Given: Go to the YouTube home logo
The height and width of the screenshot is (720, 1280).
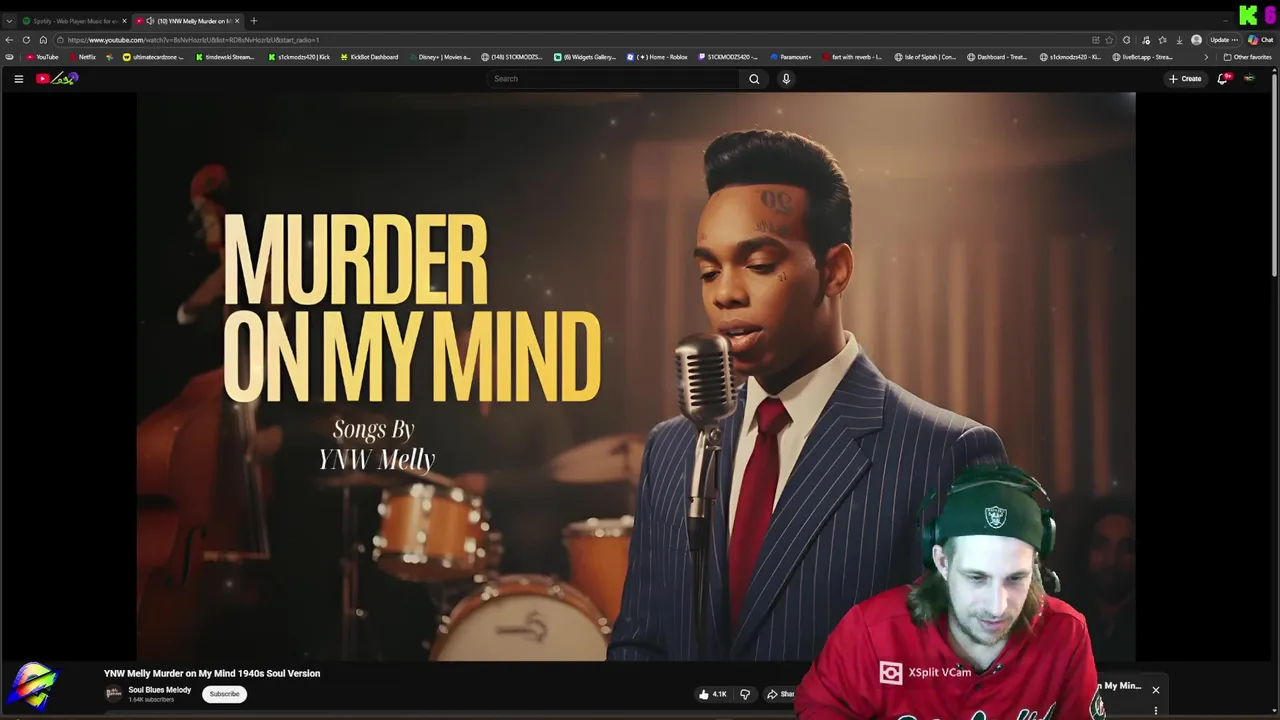Looking at the screenshot, I should pos(57,79).
